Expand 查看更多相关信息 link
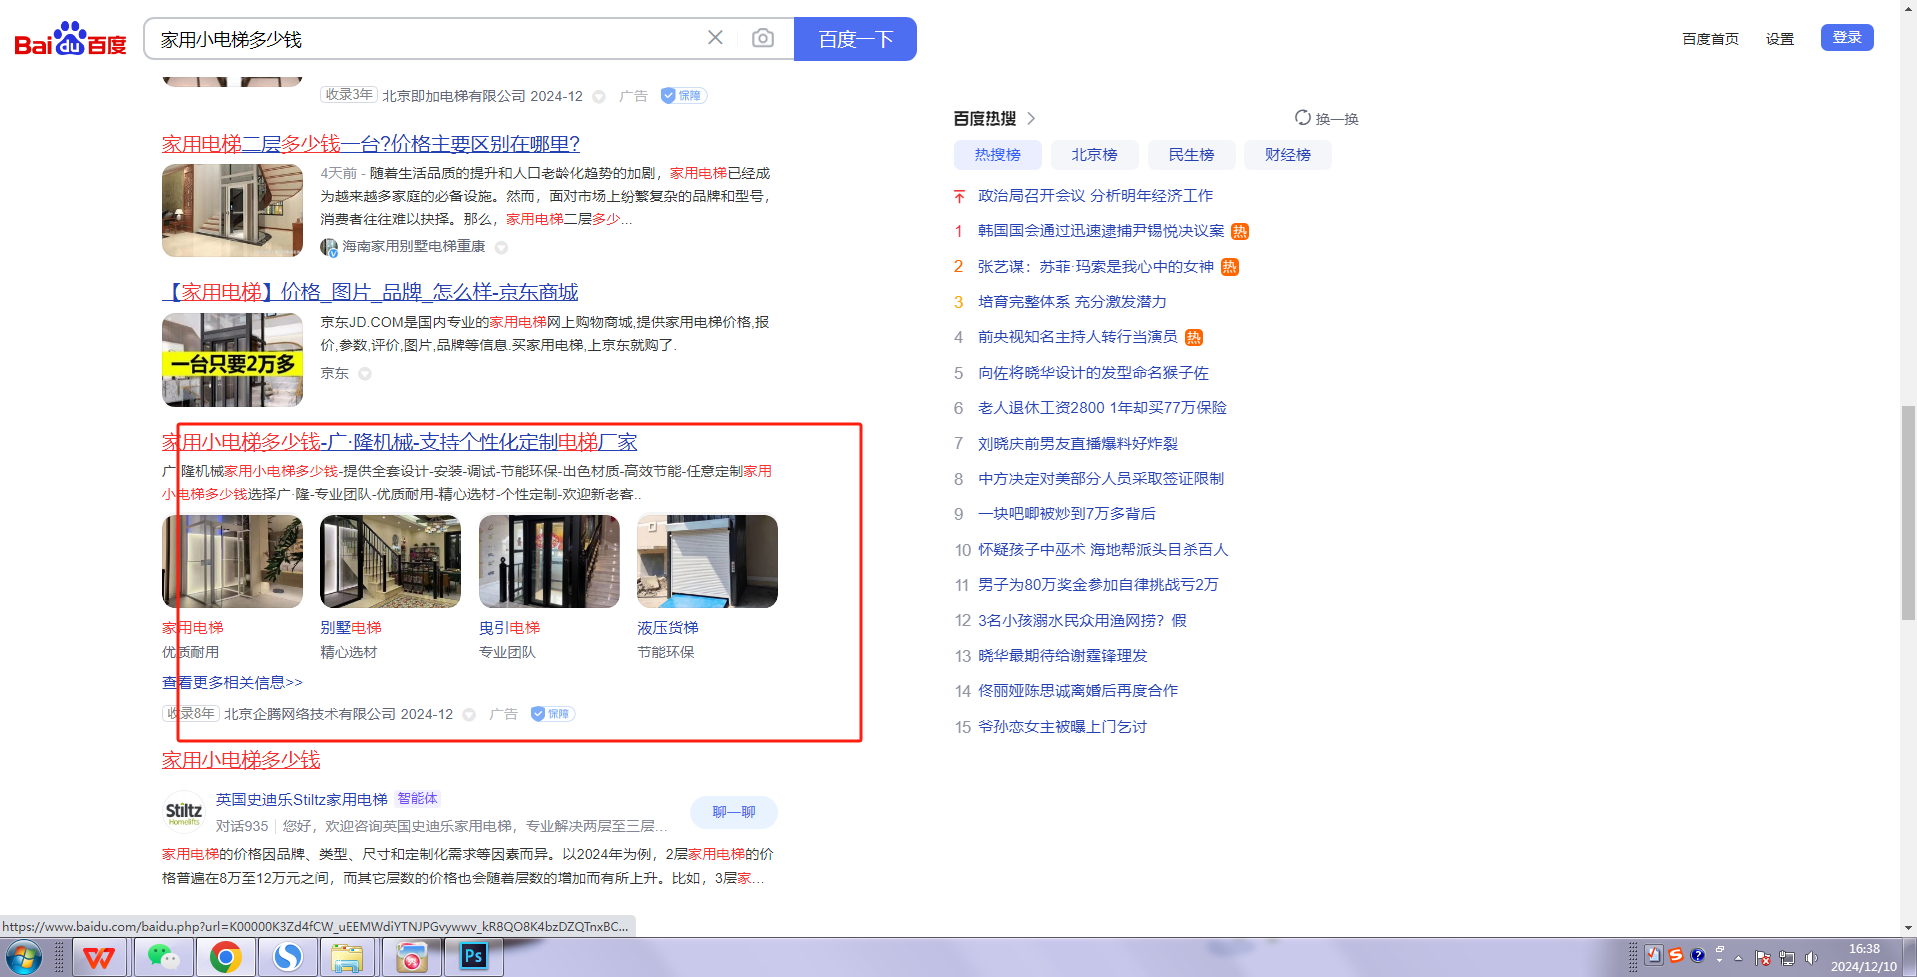 [x=232, y=682]
